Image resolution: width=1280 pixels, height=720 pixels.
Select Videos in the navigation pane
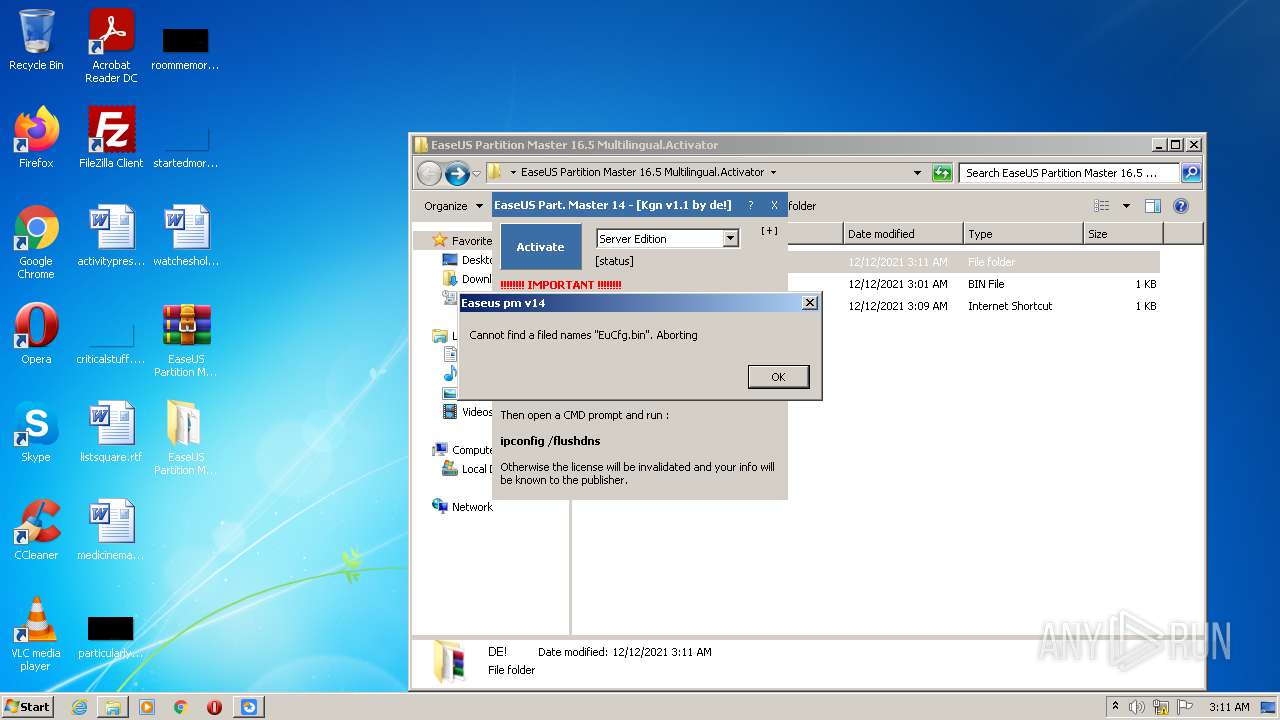tap(477, 412)
